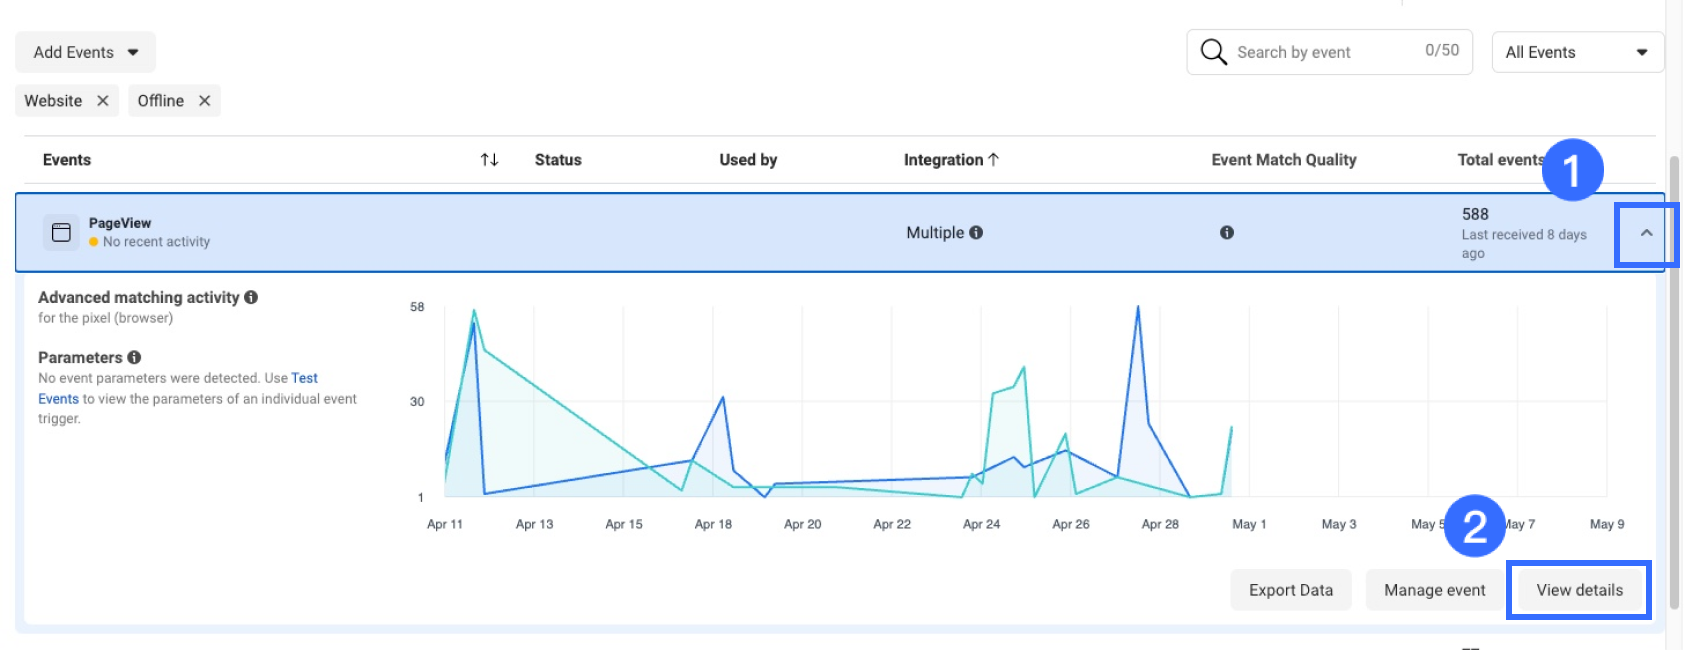The image size is (1700, 650).
Task: Open the Add Events dropdown
Action: (85, 52)
